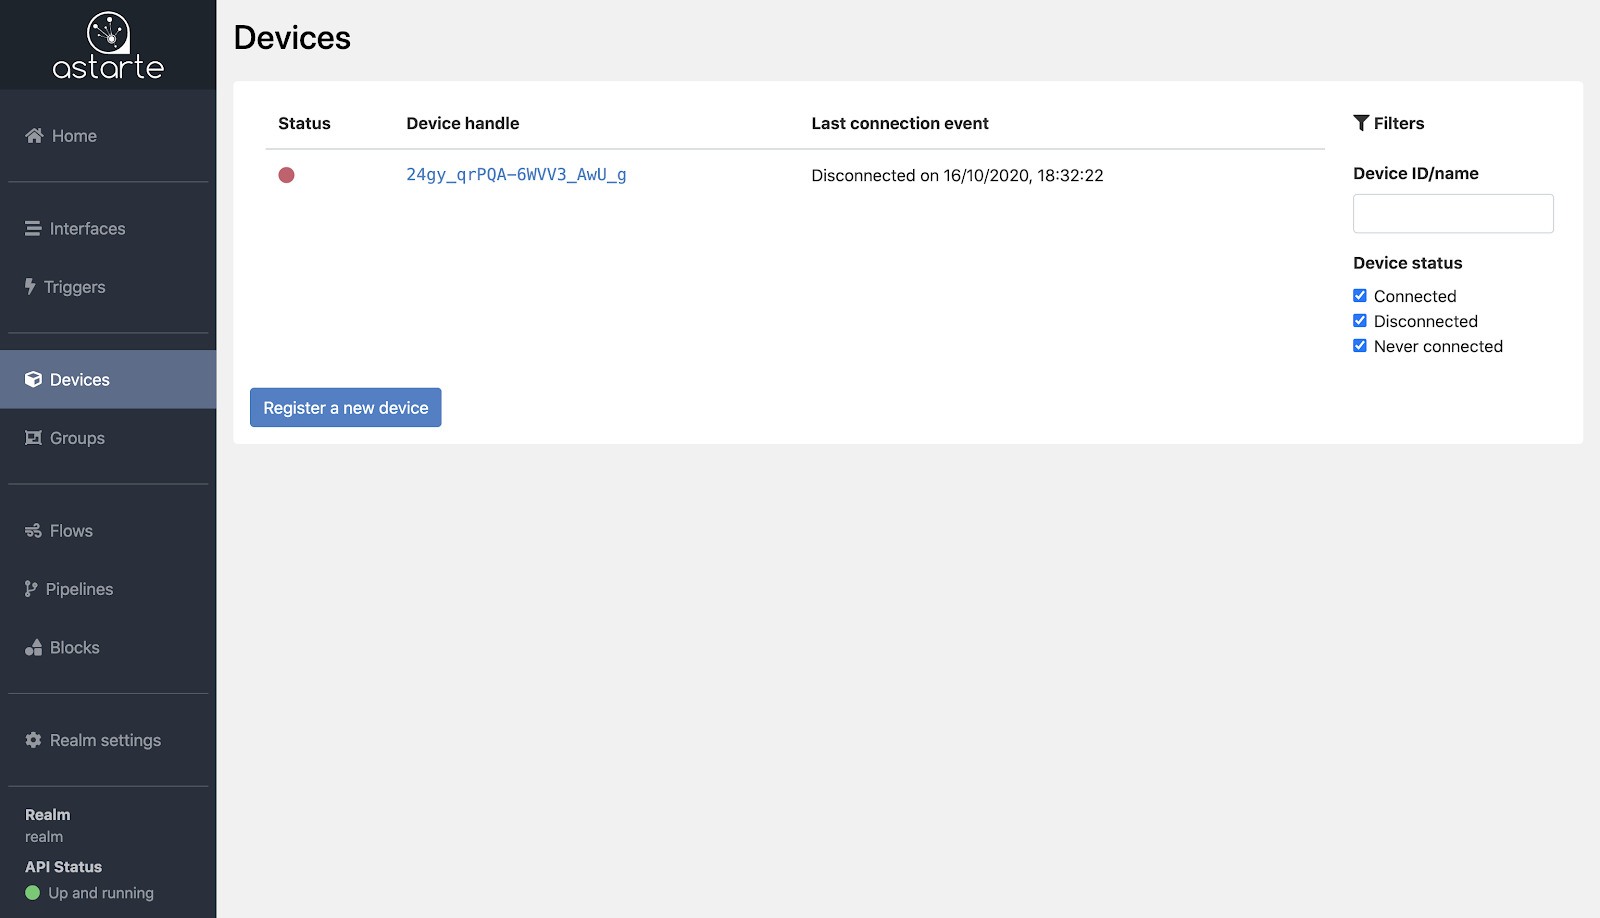1600x918 pixels.
Task: Open Flows using its flow diagram icon
Action: point(31,530)
